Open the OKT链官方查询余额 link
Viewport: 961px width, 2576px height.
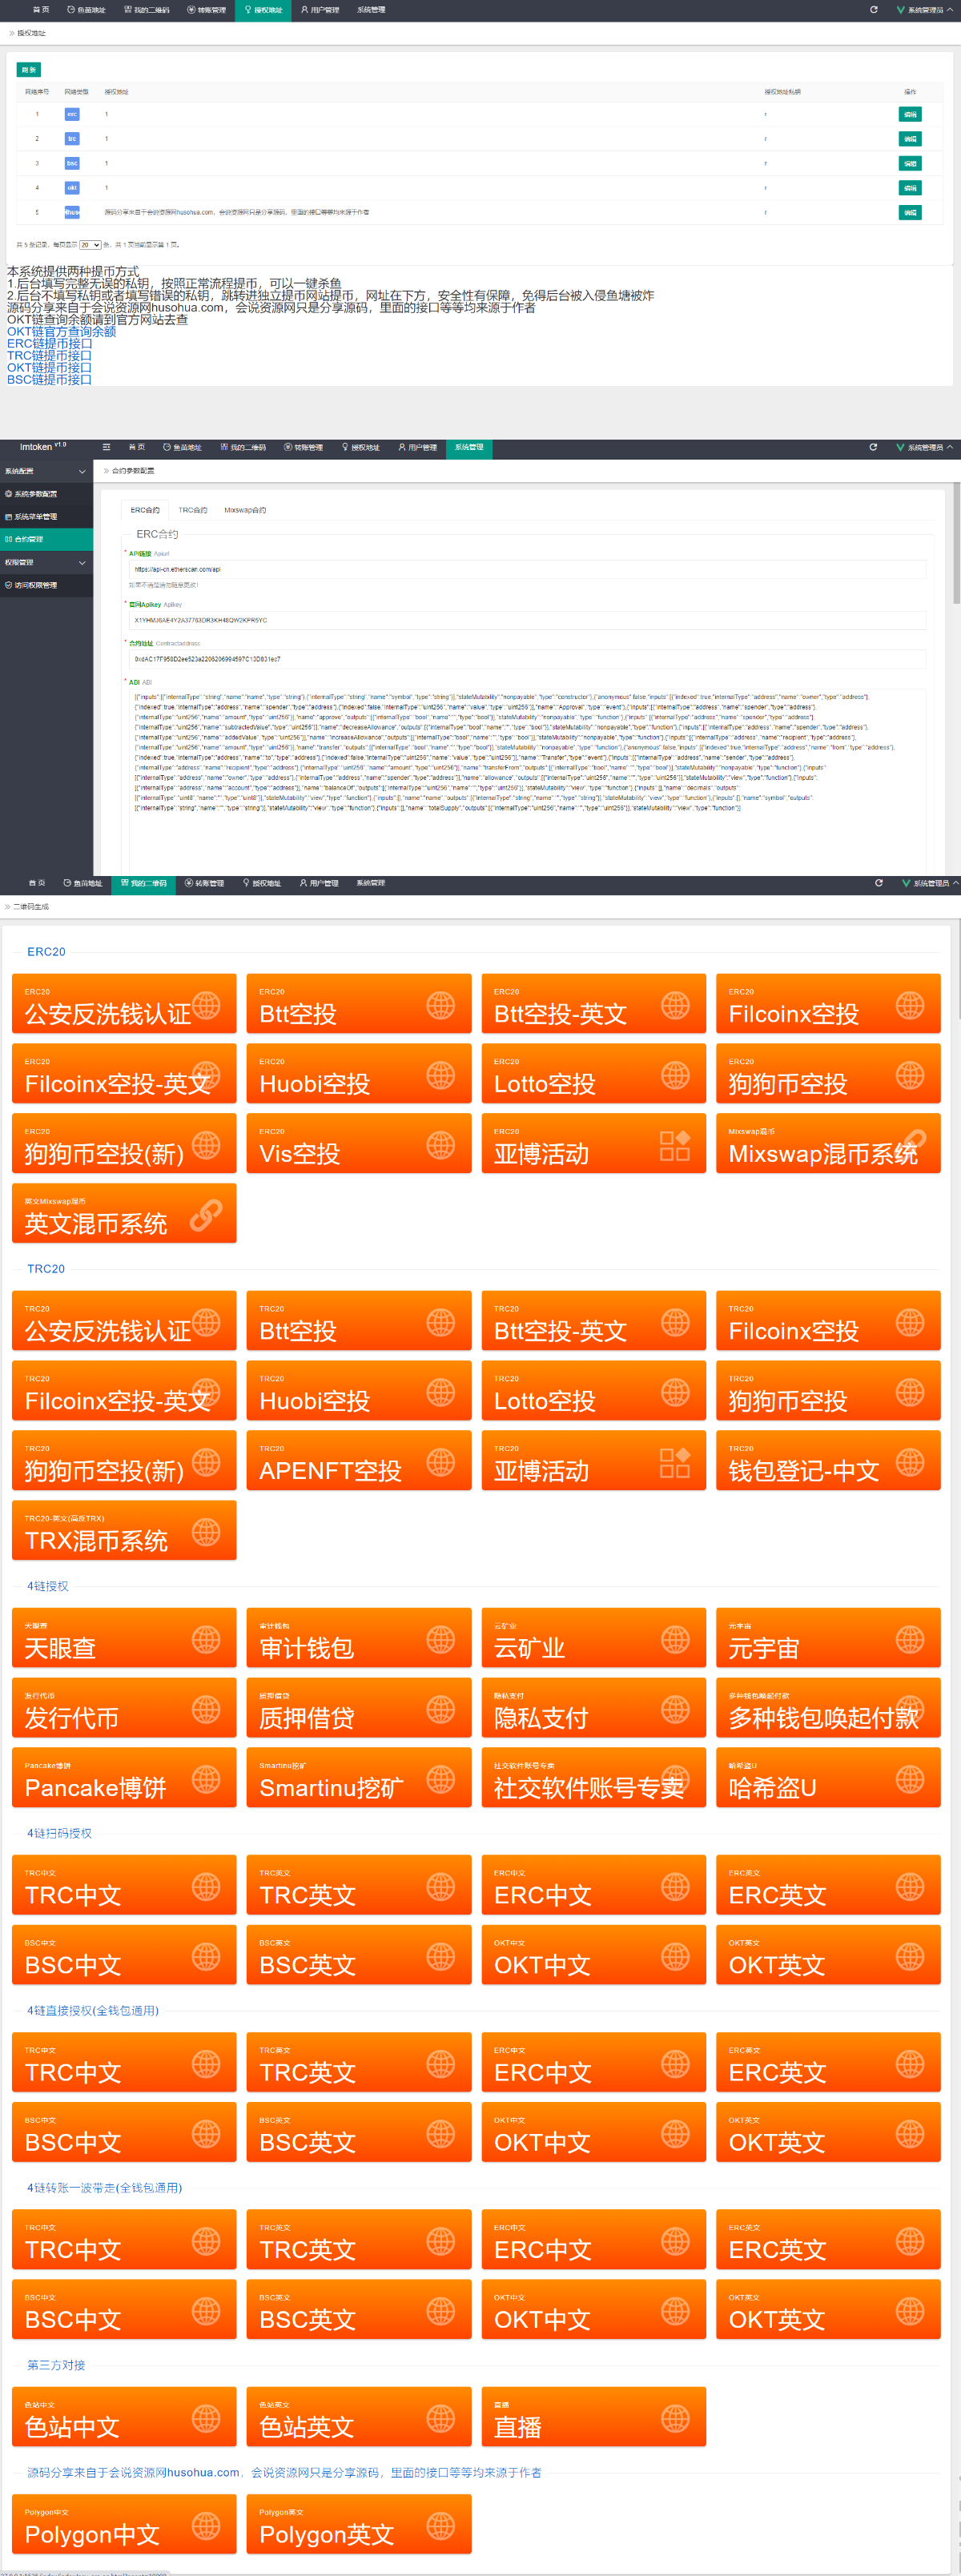click(61, 332)
